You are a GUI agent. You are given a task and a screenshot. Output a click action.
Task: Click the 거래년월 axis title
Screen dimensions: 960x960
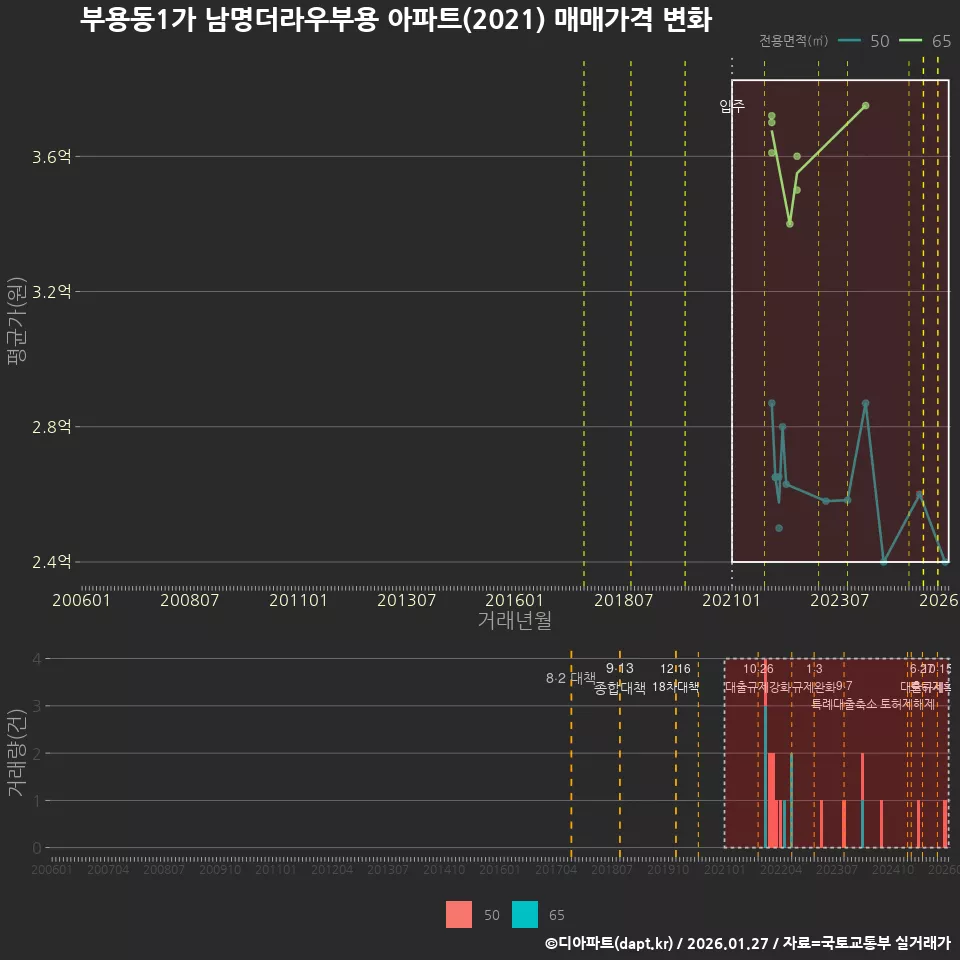pos(514,620)
